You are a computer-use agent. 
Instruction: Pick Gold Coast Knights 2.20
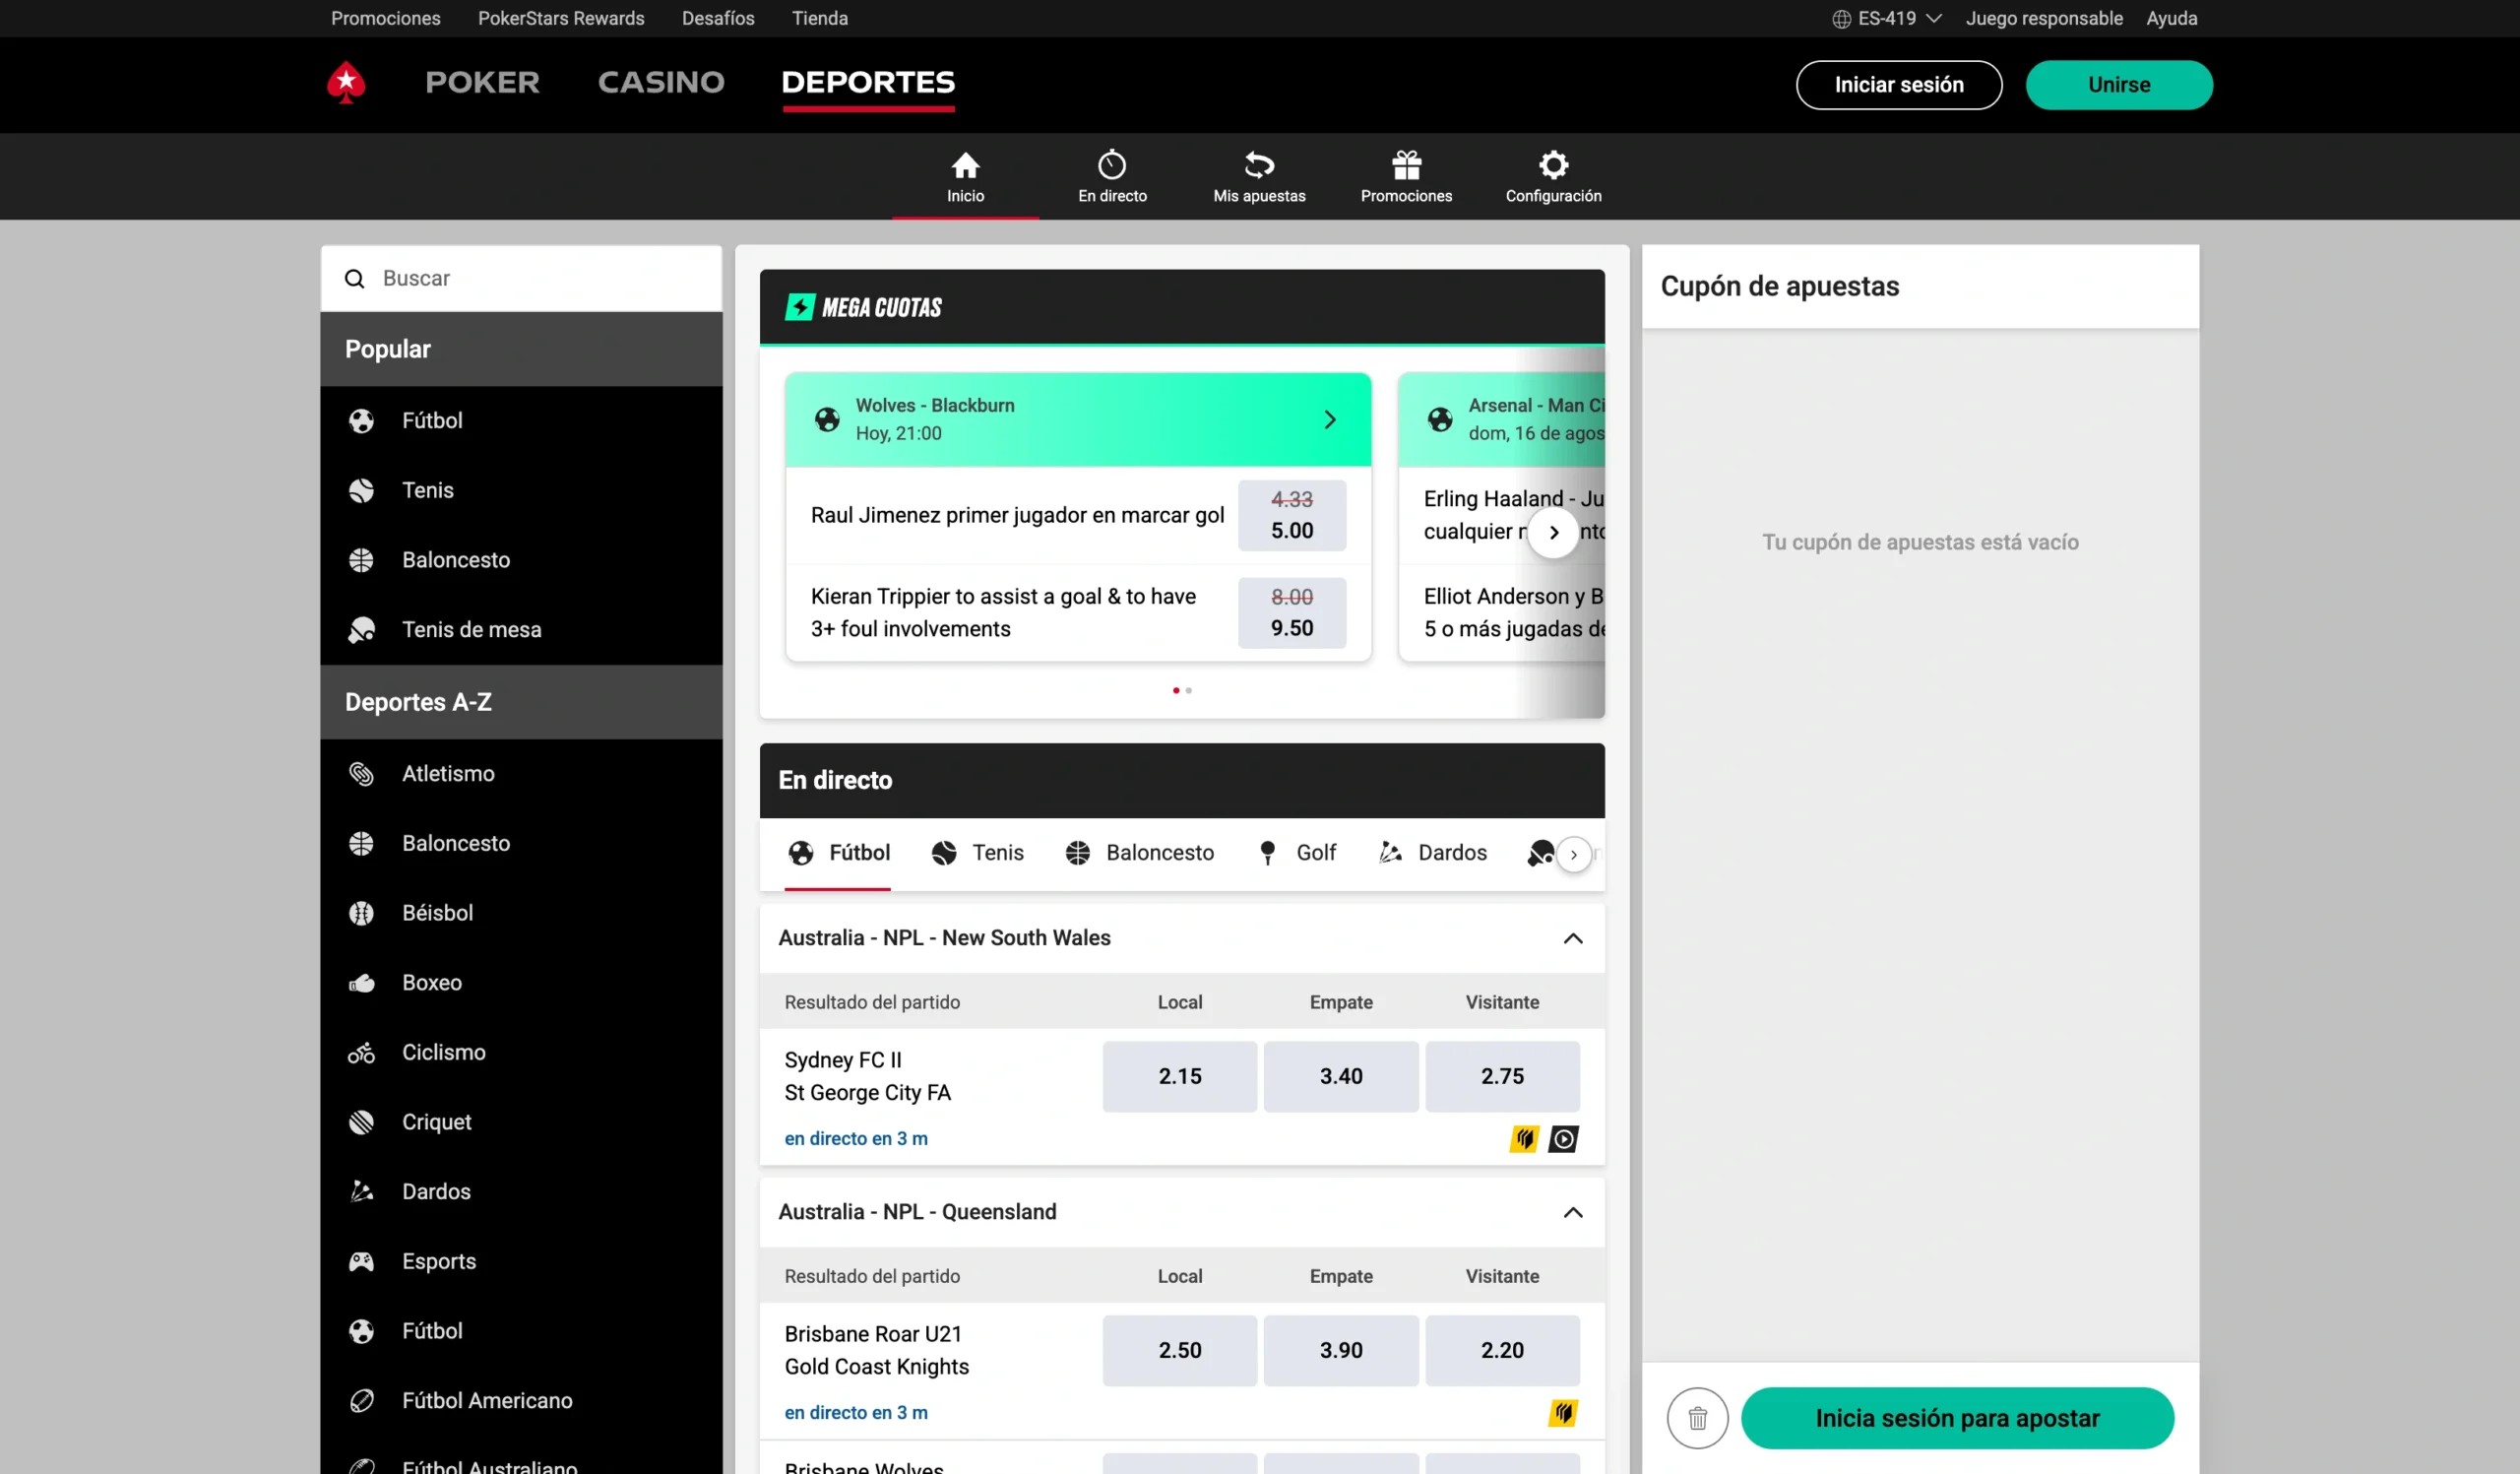tap(1502, 1351)
